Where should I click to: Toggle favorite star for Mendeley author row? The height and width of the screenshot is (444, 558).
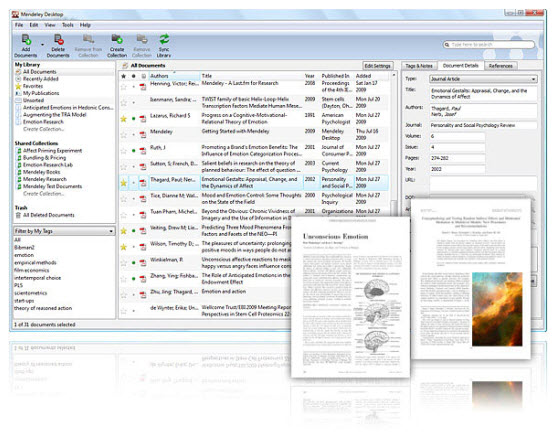[x=123, y=135]
